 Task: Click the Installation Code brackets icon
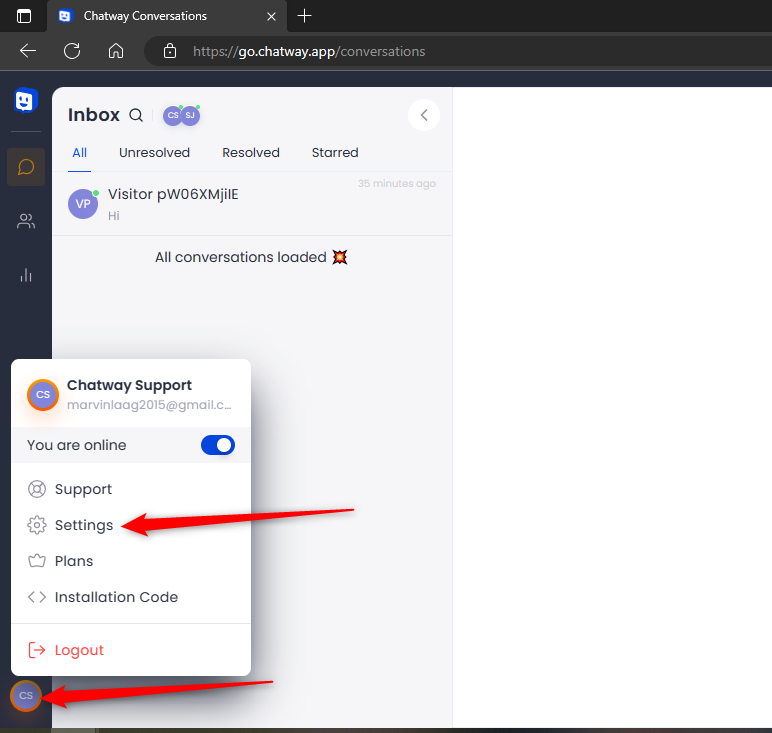(x=37, y=597)
